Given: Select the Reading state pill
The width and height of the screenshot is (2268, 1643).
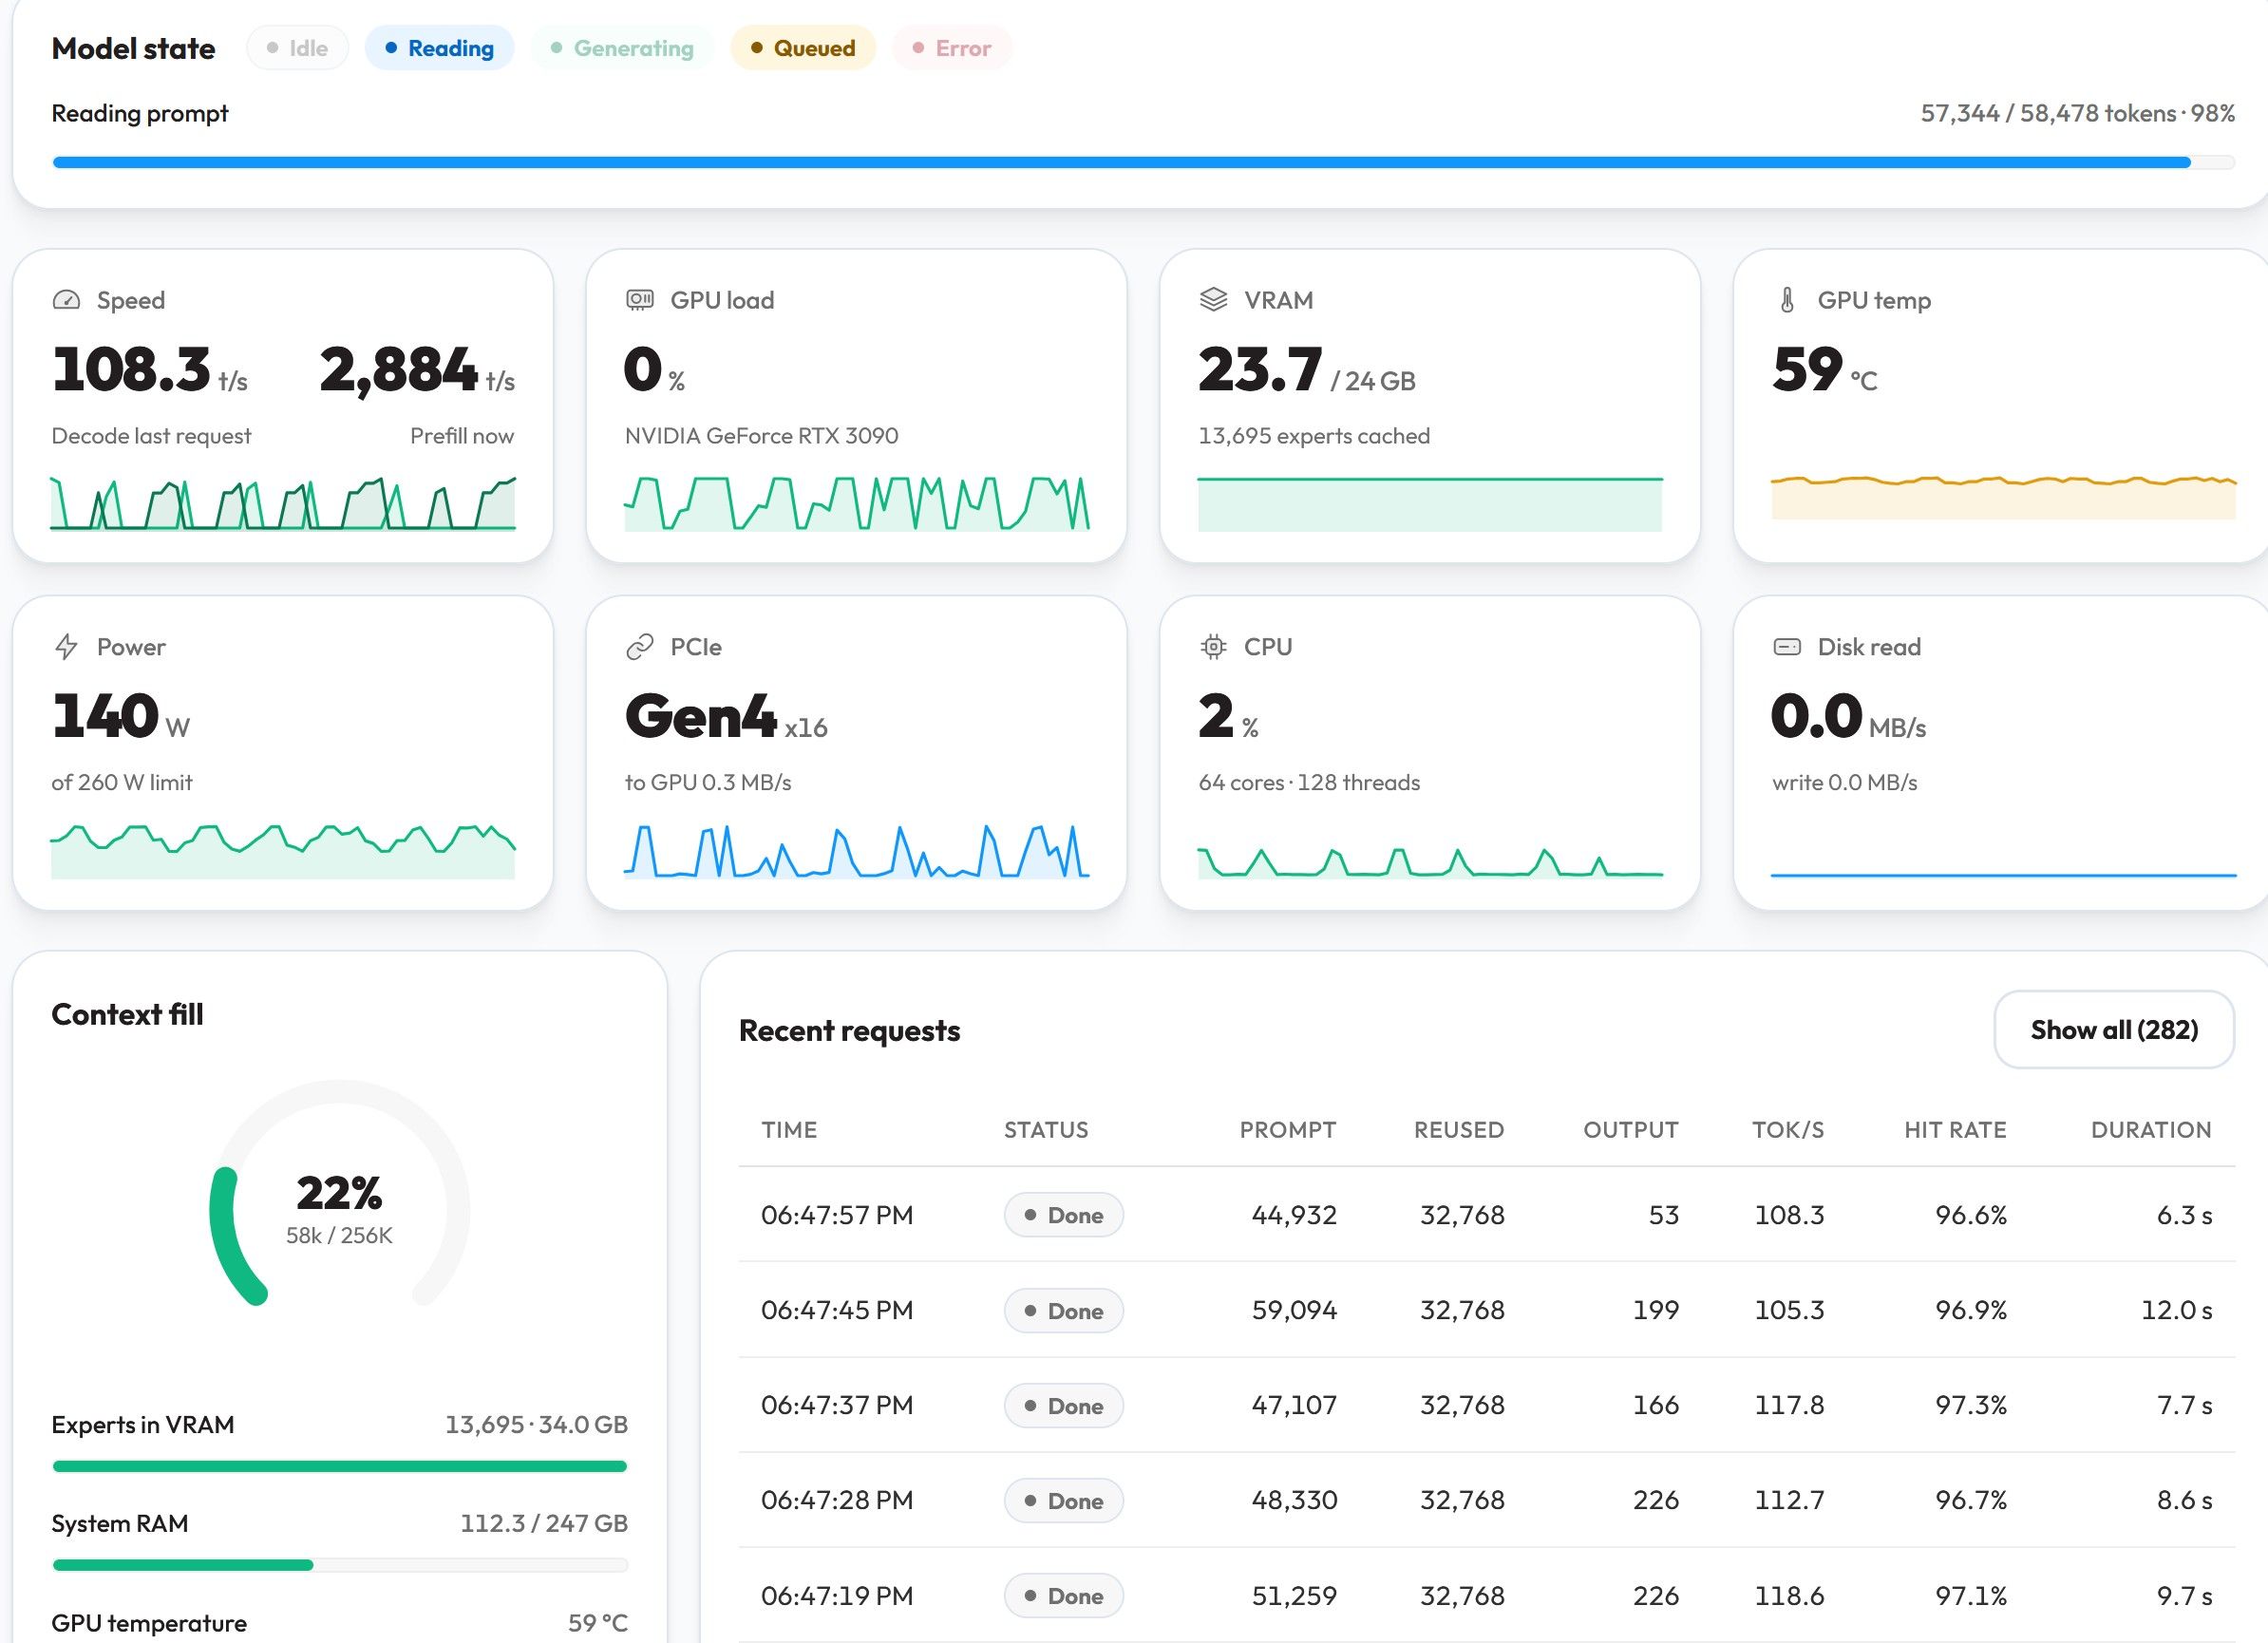Looking at the screenshot, I should [x=439, y=48].
